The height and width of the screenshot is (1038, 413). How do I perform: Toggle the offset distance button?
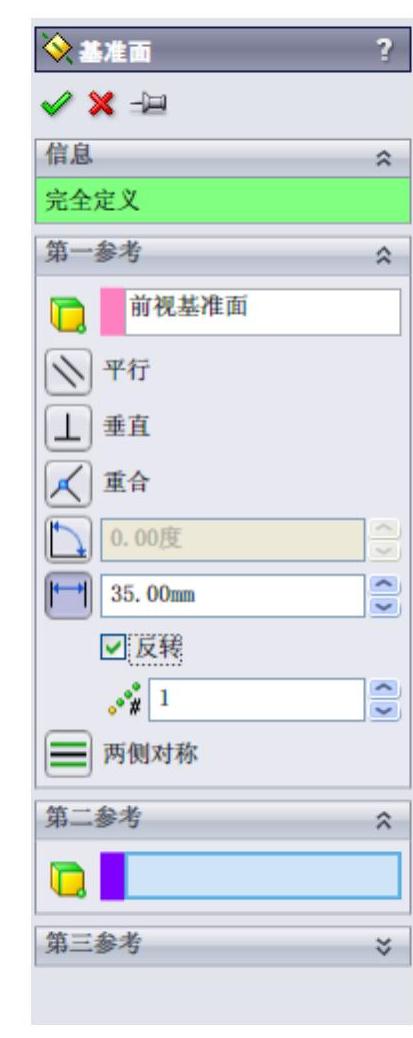pos(68,596)
